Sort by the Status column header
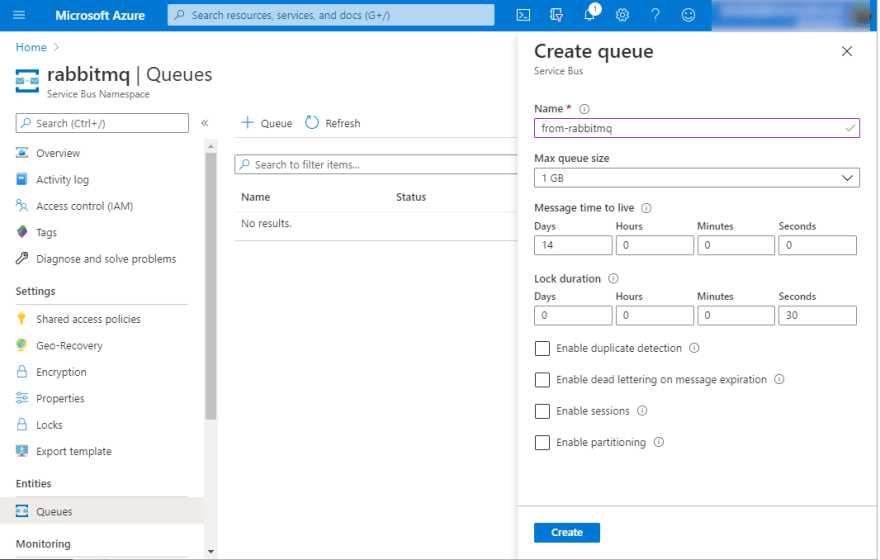 tap(411, 197)
